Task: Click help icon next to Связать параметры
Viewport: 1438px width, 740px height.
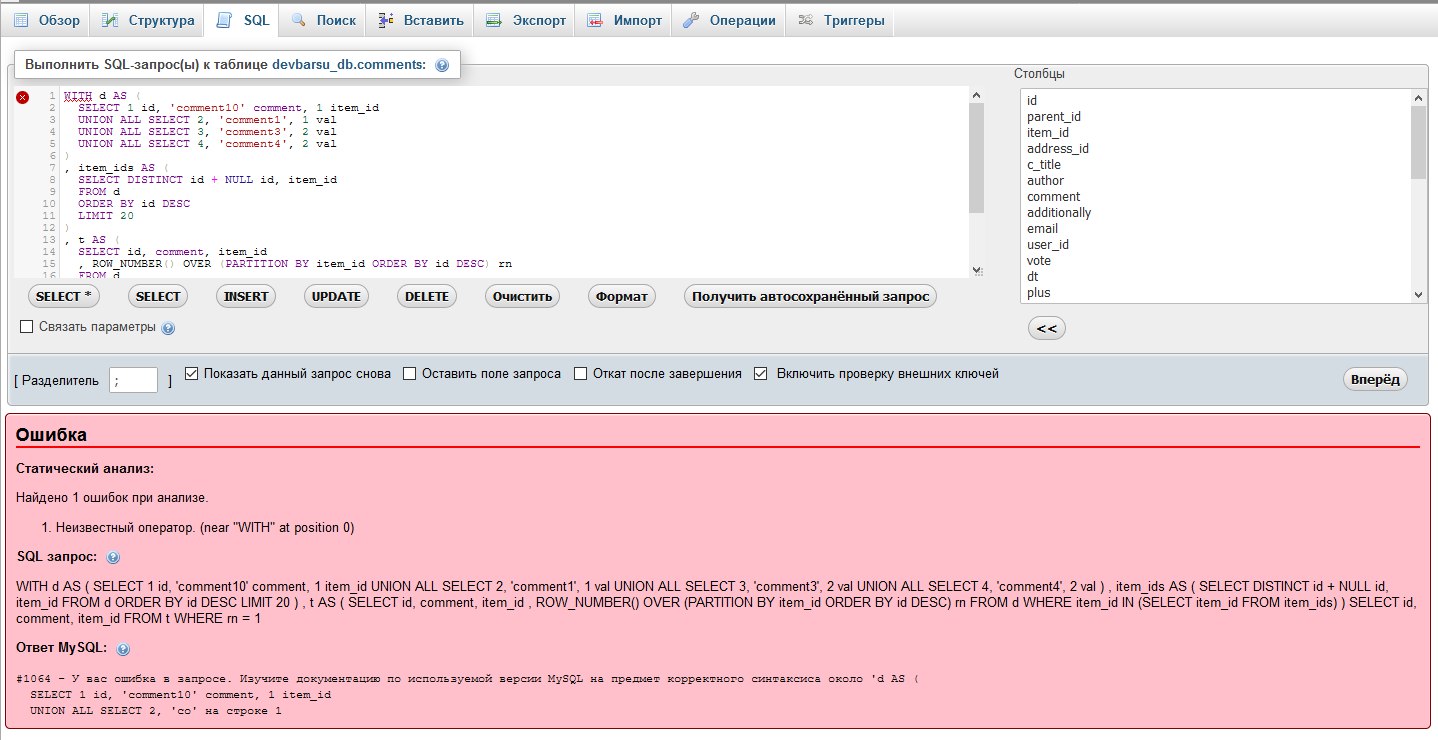Action: point(168,328)
